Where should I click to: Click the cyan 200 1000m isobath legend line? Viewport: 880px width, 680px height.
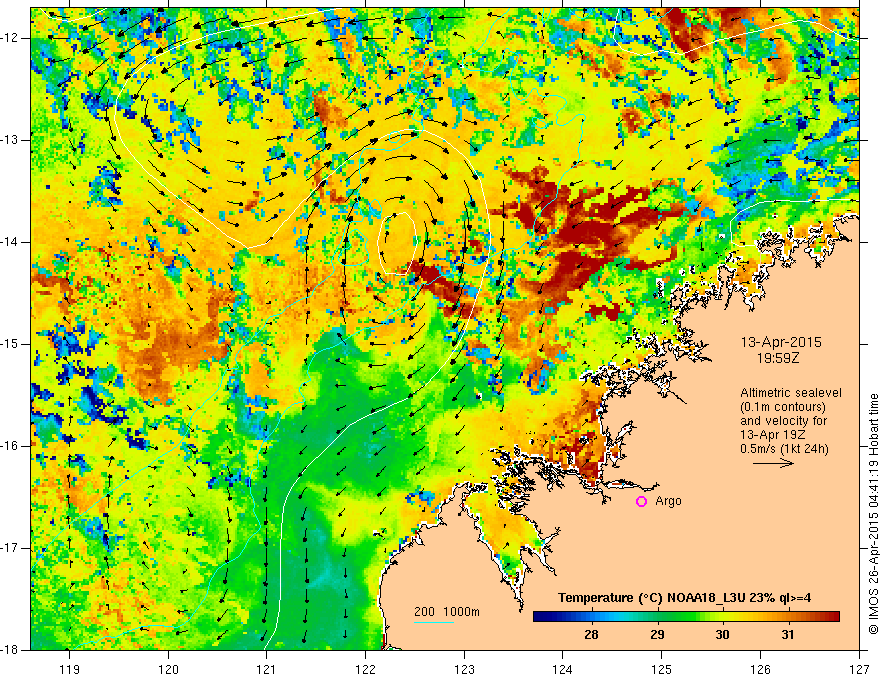434,622
